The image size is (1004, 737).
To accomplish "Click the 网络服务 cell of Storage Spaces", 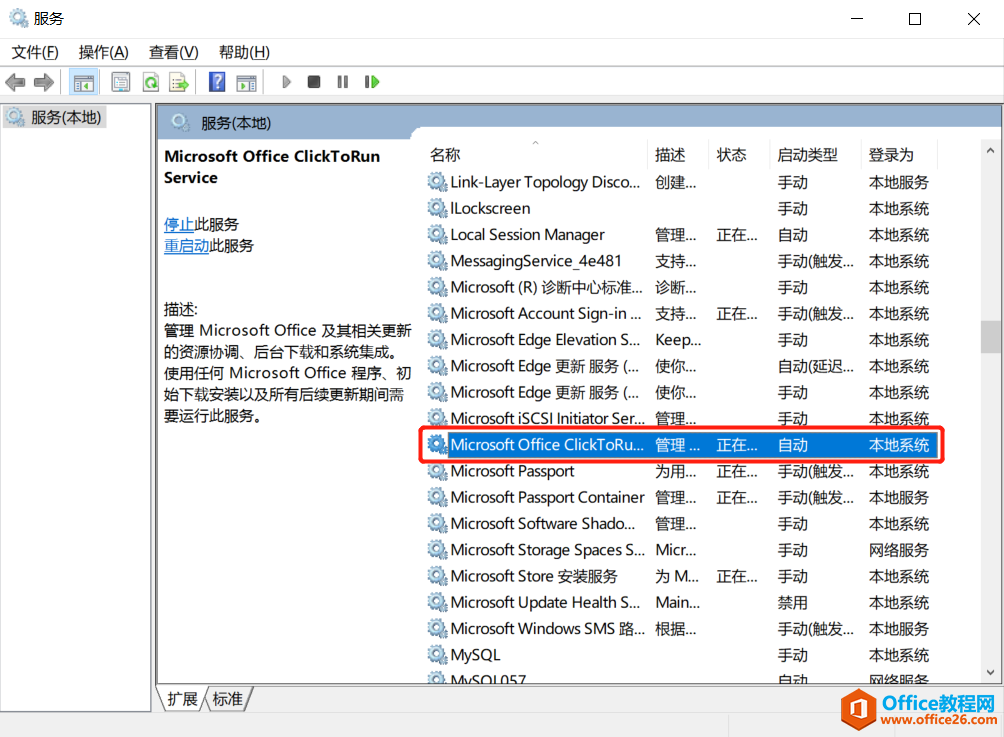I will [x=898, y=550].
